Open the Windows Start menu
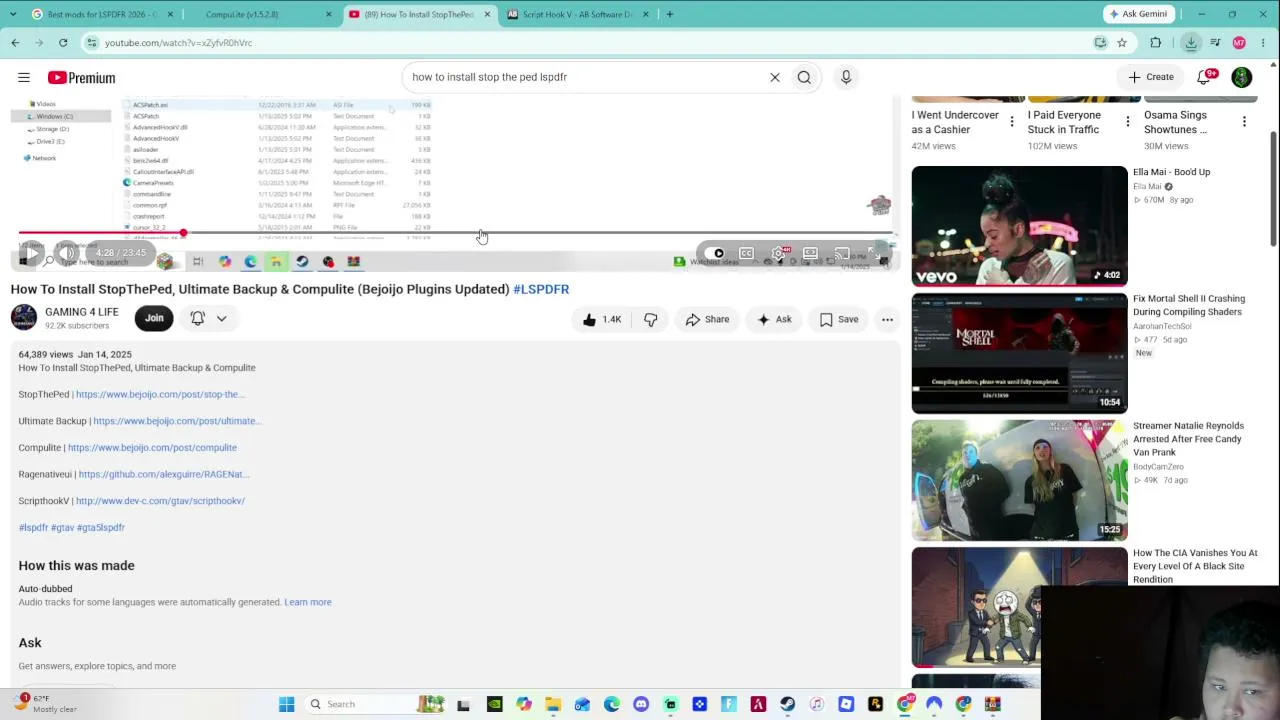The image size is (1280, 720). coord(287,704)
